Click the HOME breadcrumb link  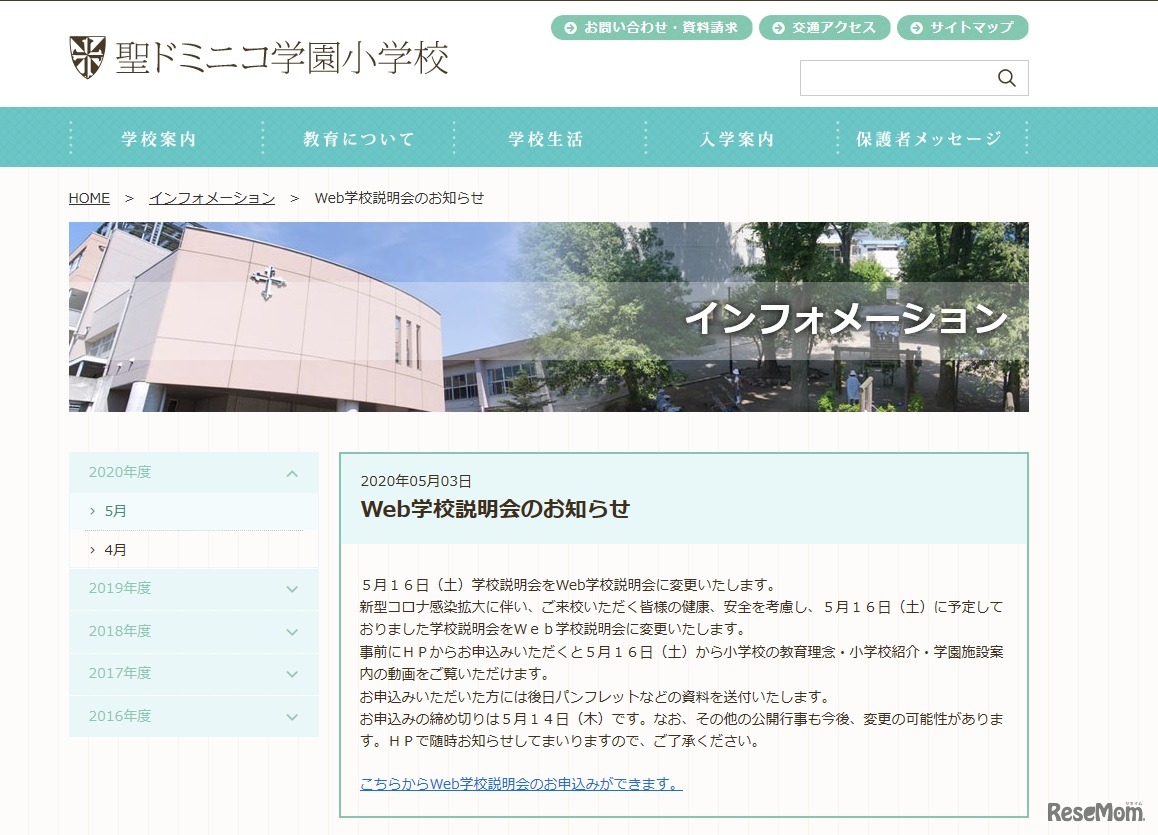point(89,198)
